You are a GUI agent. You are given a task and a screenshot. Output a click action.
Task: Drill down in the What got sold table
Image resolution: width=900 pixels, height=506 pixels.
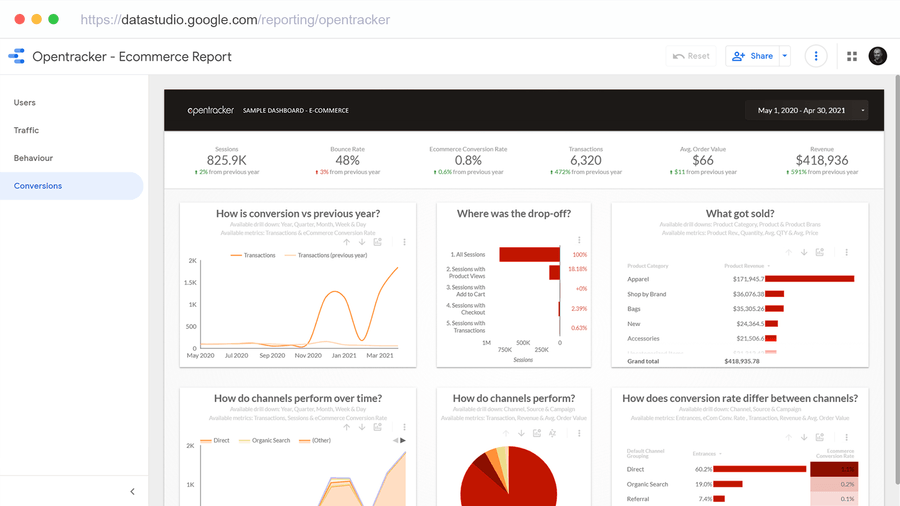[804, 253]
